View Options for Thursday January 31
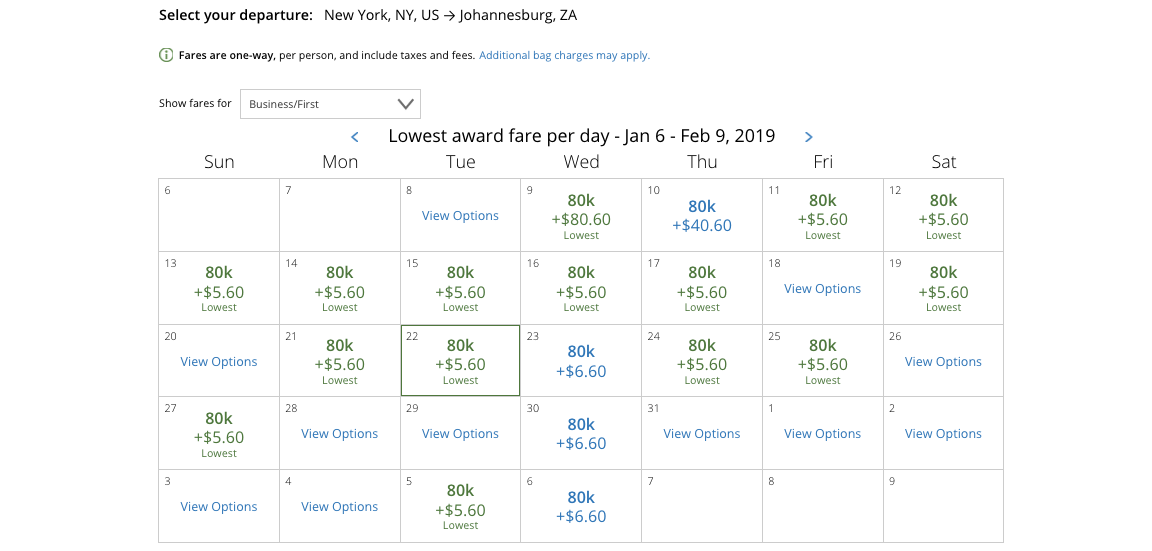The width and height of the screenshot is (1152, 551). tap(702, 434)
